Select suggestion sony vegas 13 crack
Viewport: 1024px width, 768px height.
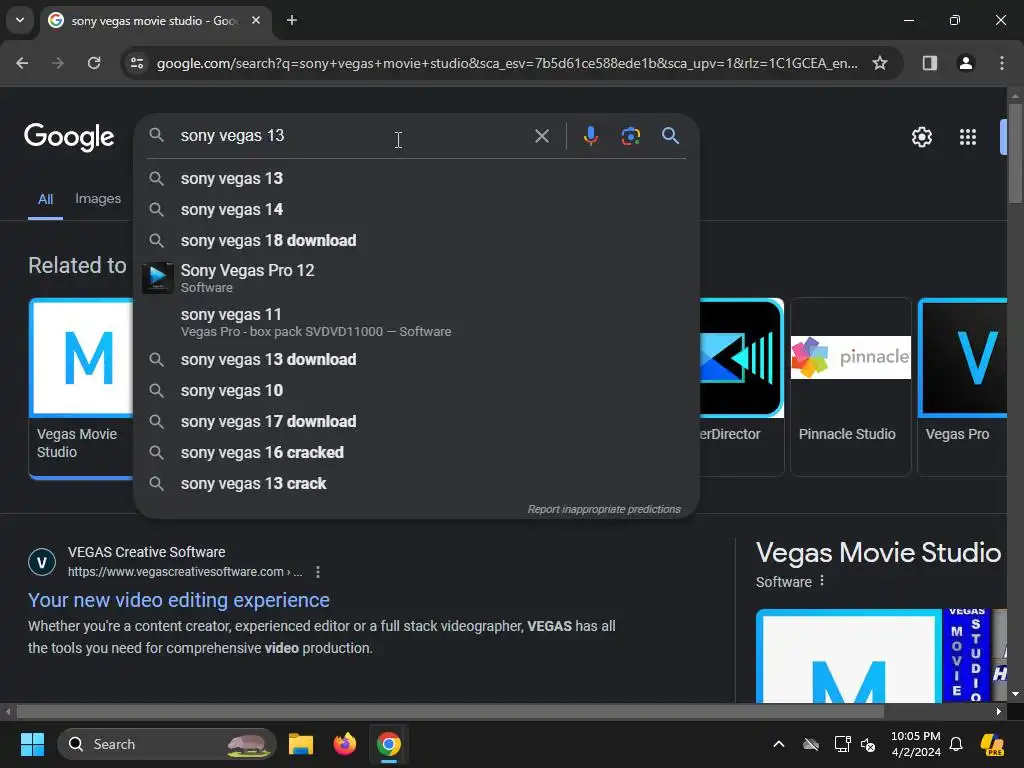(x=417, y=483)
